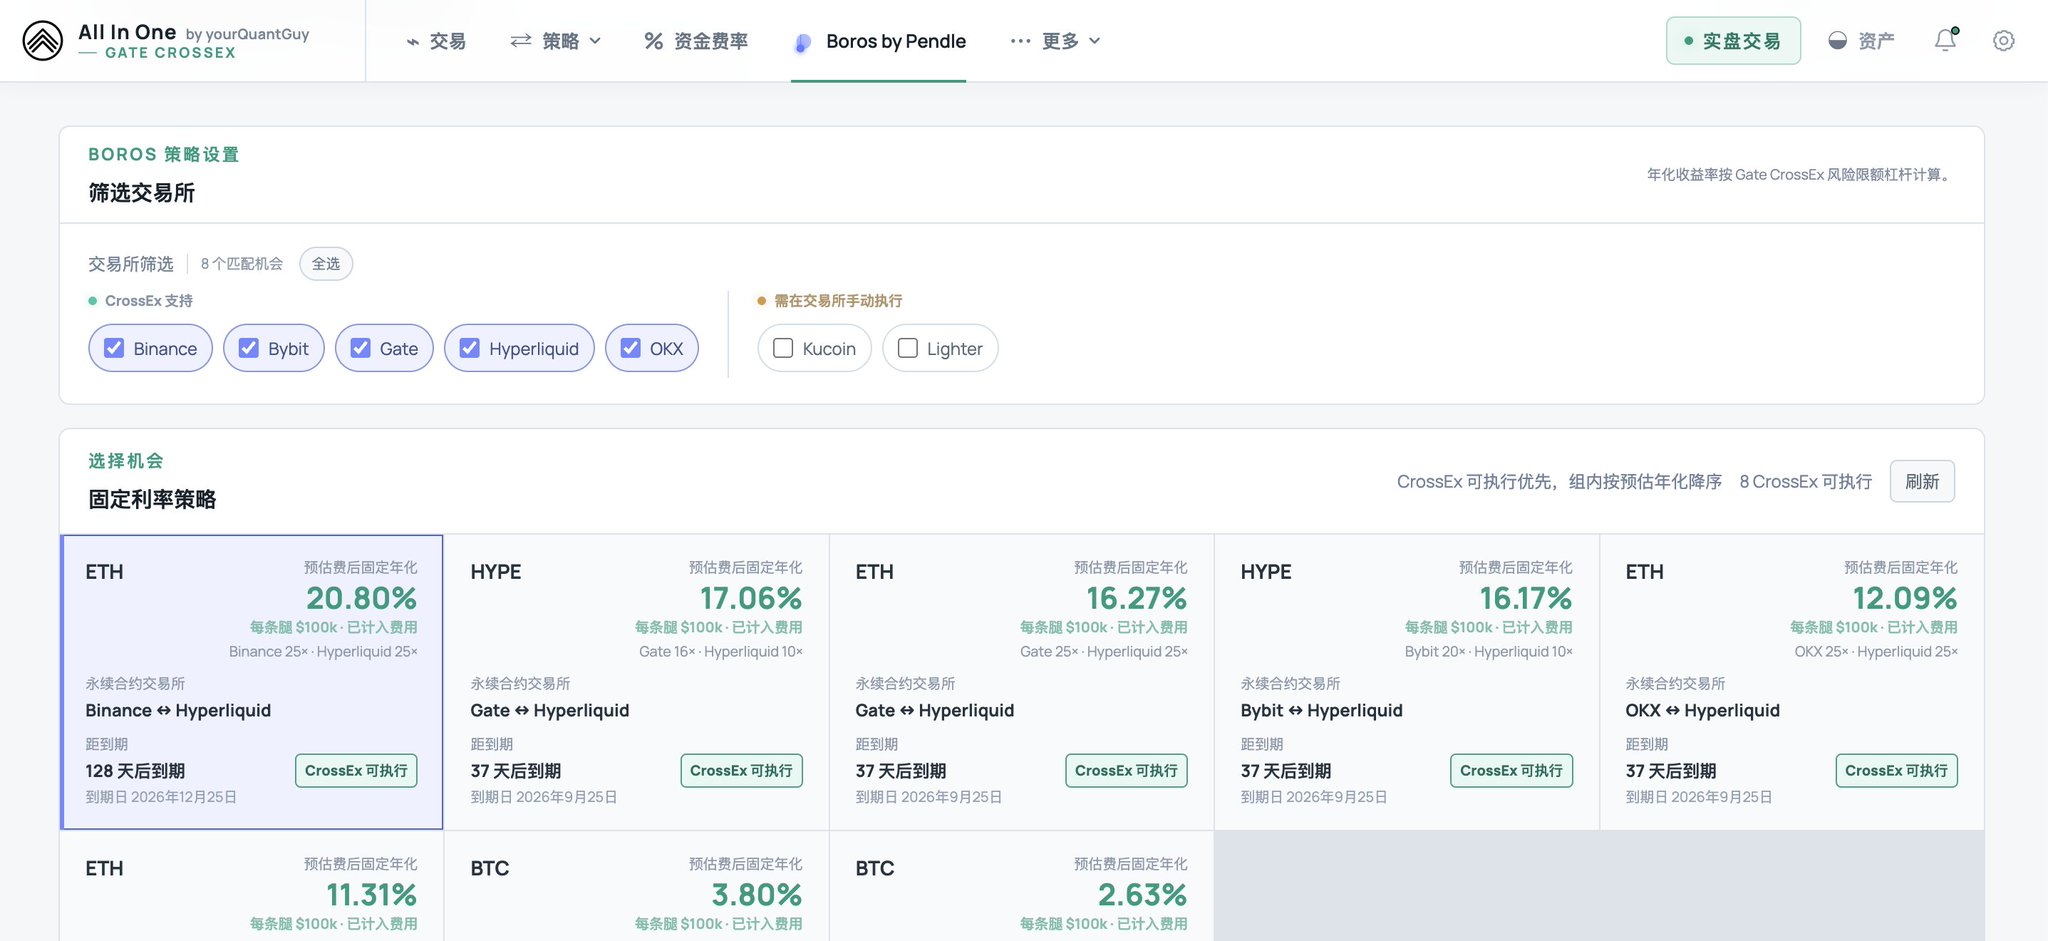Click the 刷新 refresh button

(1922, 482)
